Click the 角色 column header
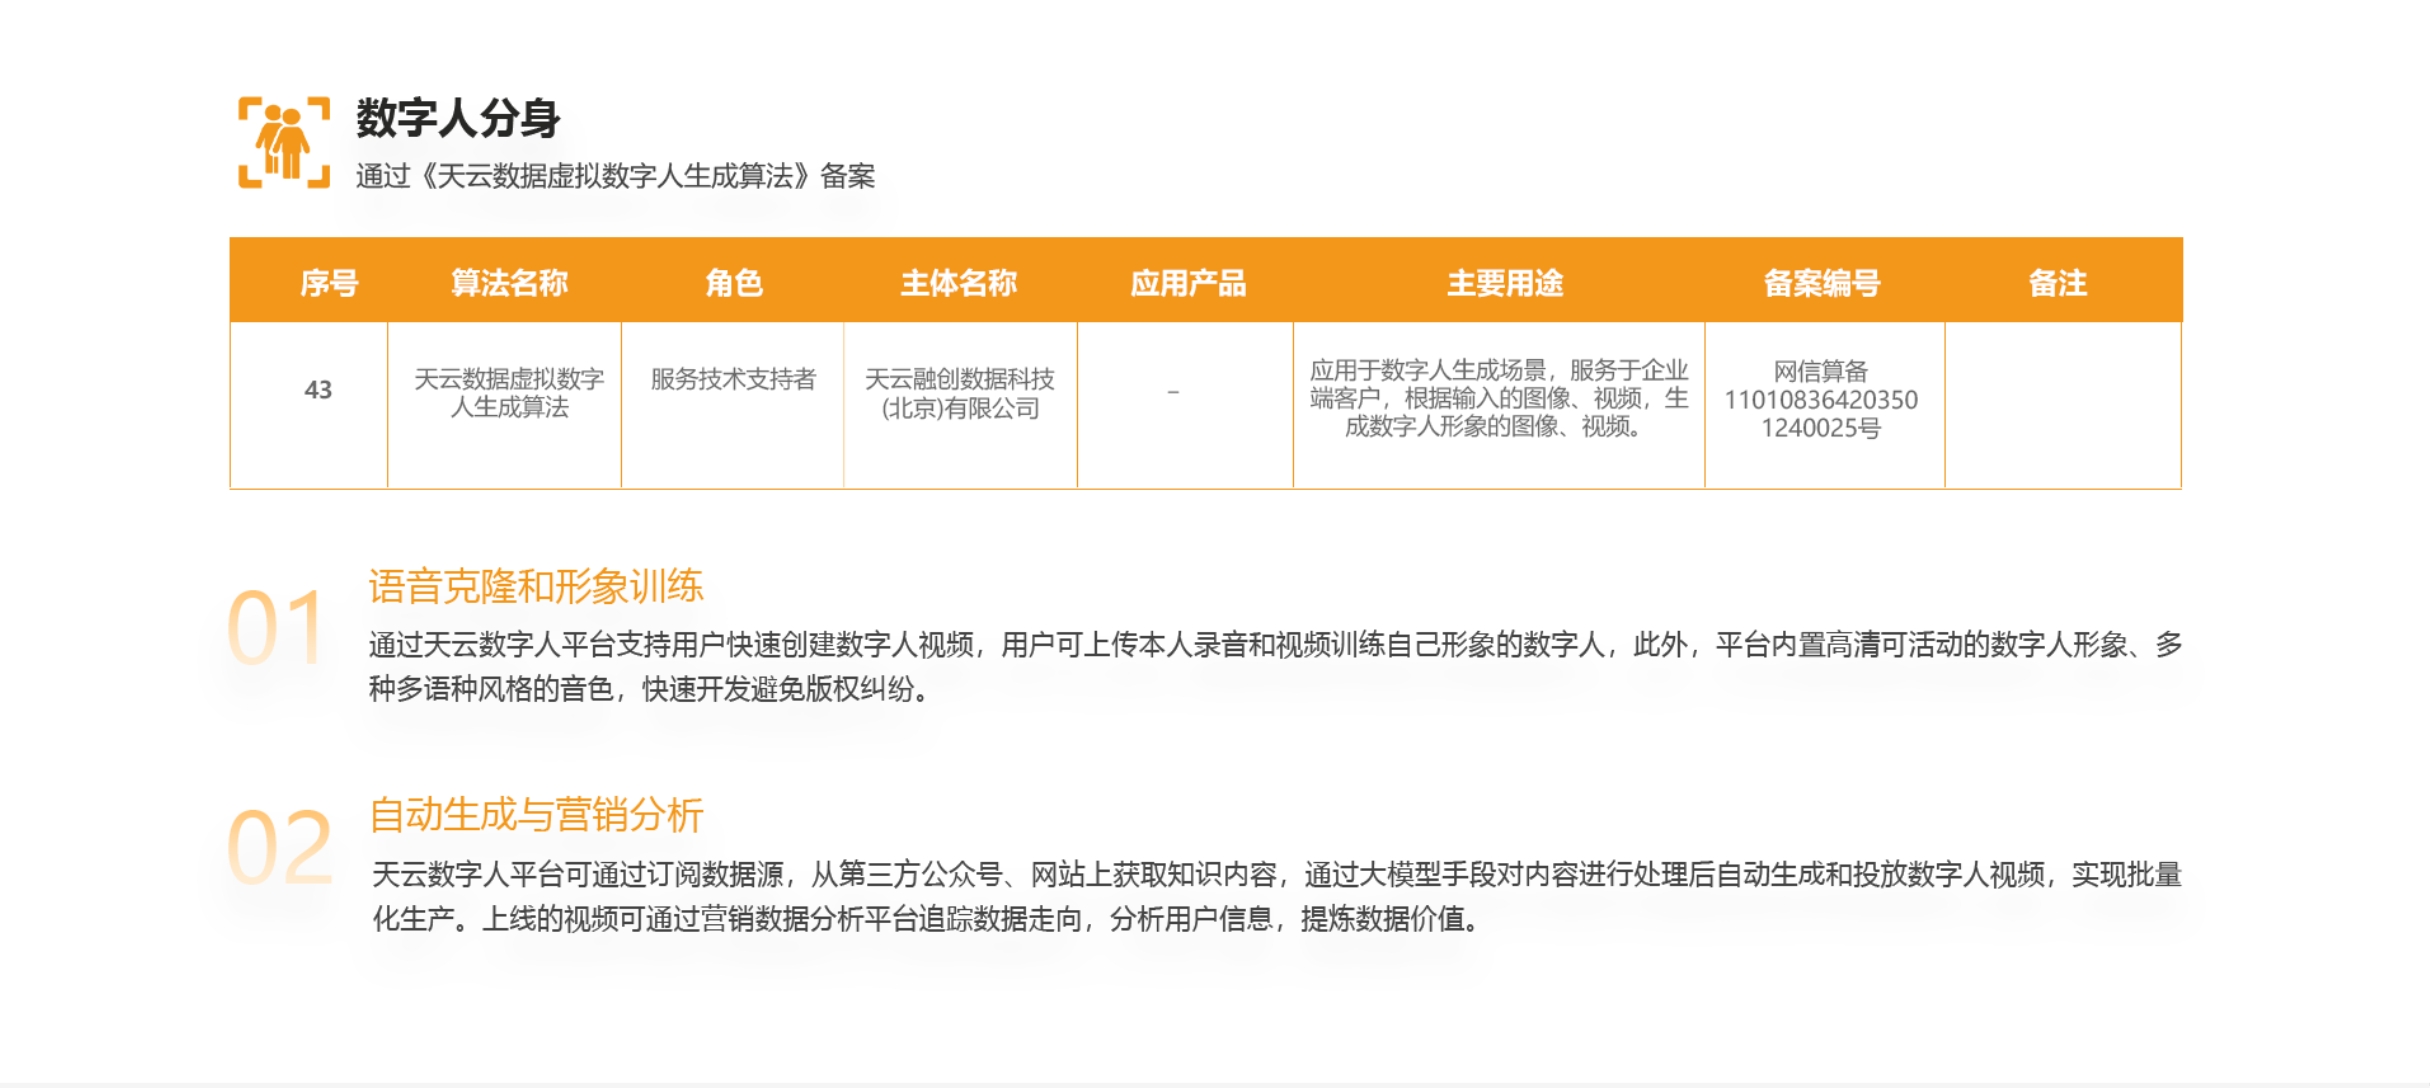 tap(734, 283)
